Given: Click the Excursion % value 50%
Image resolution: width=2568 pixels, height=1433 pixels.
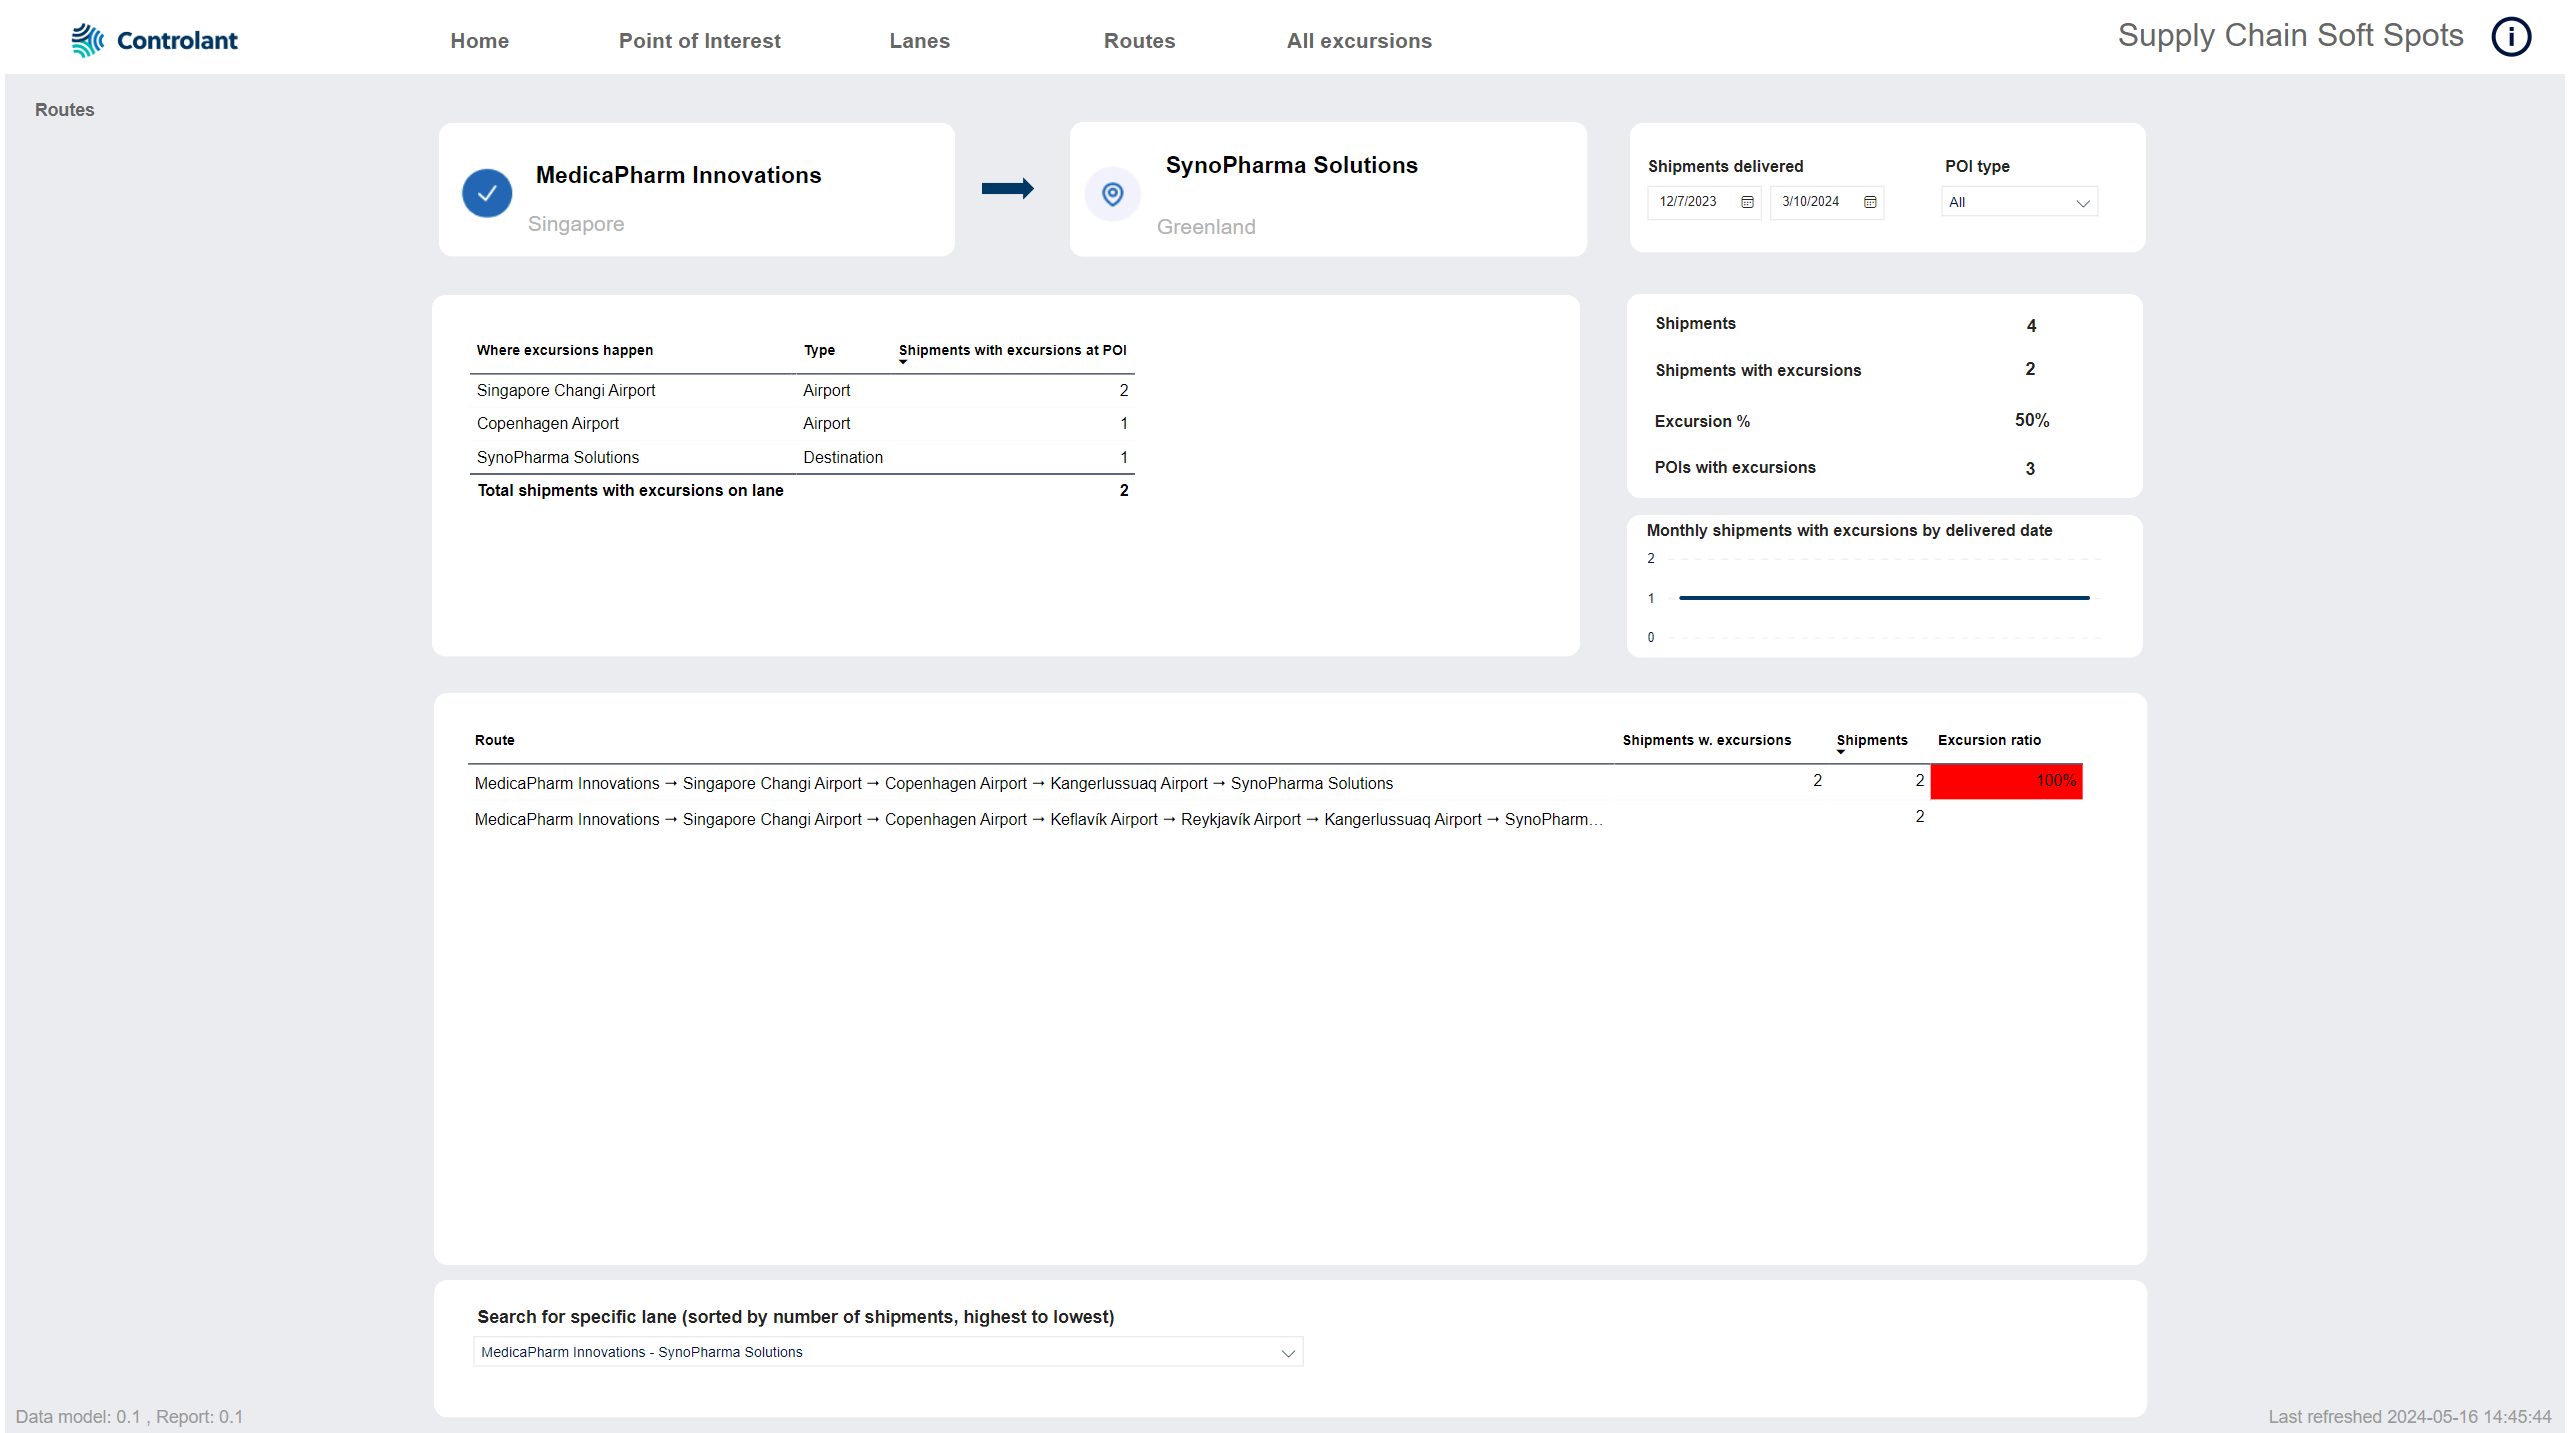Looking at the screenshot, I should [x=2031, y=421].
